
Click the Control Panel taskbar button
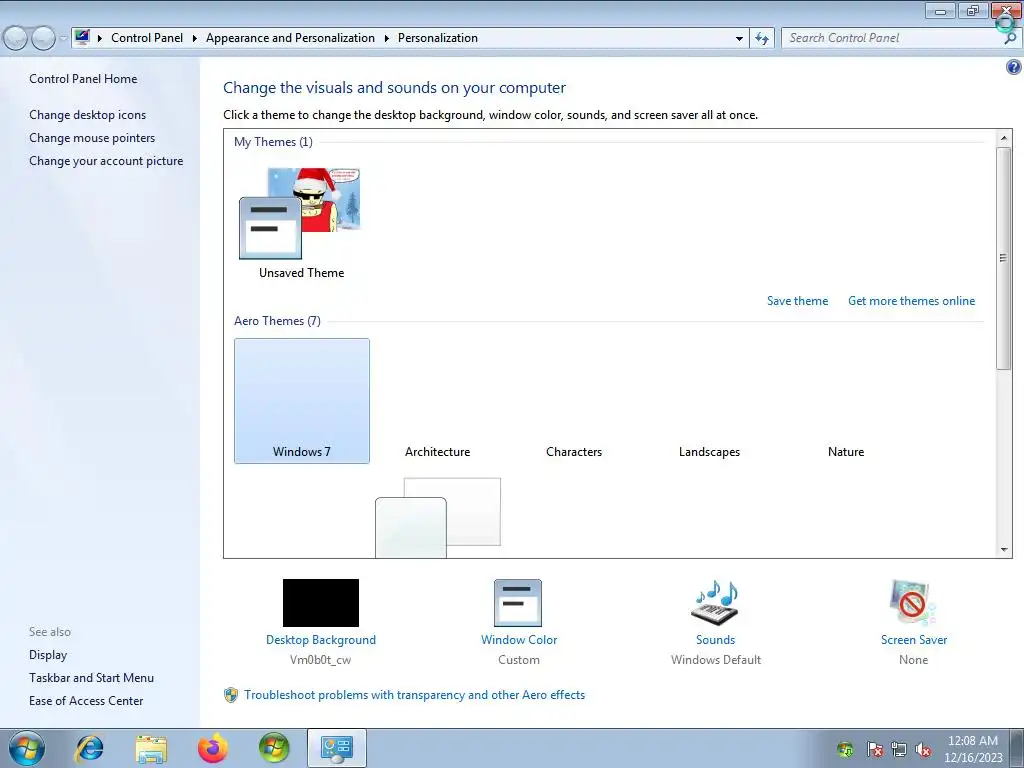tap(336, 748)
